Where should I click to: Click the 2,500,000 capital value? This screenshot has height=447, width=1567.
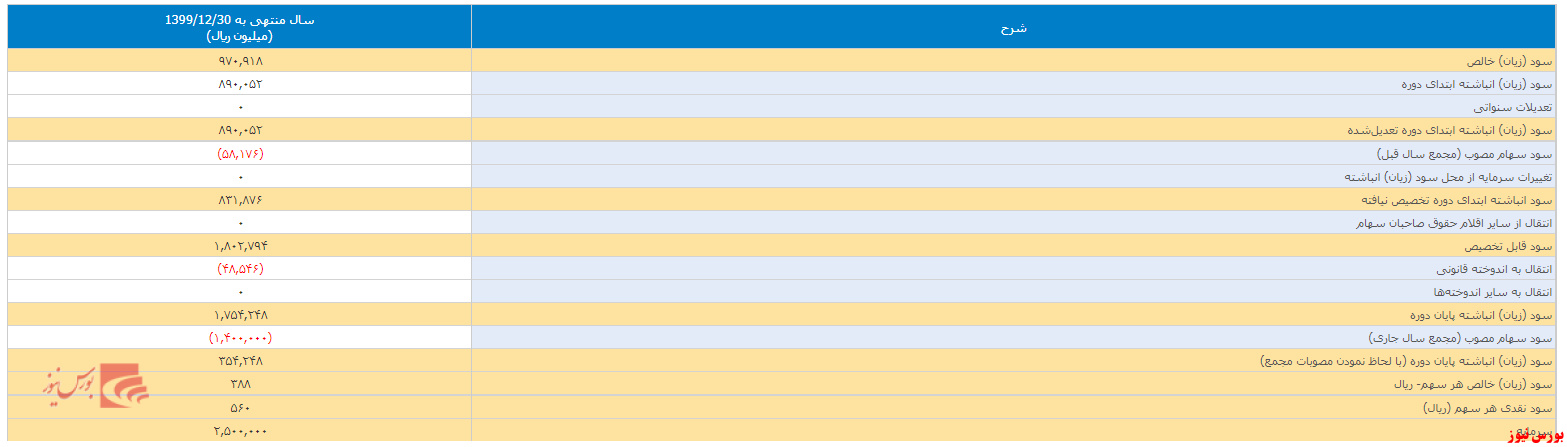coord(240,431)
